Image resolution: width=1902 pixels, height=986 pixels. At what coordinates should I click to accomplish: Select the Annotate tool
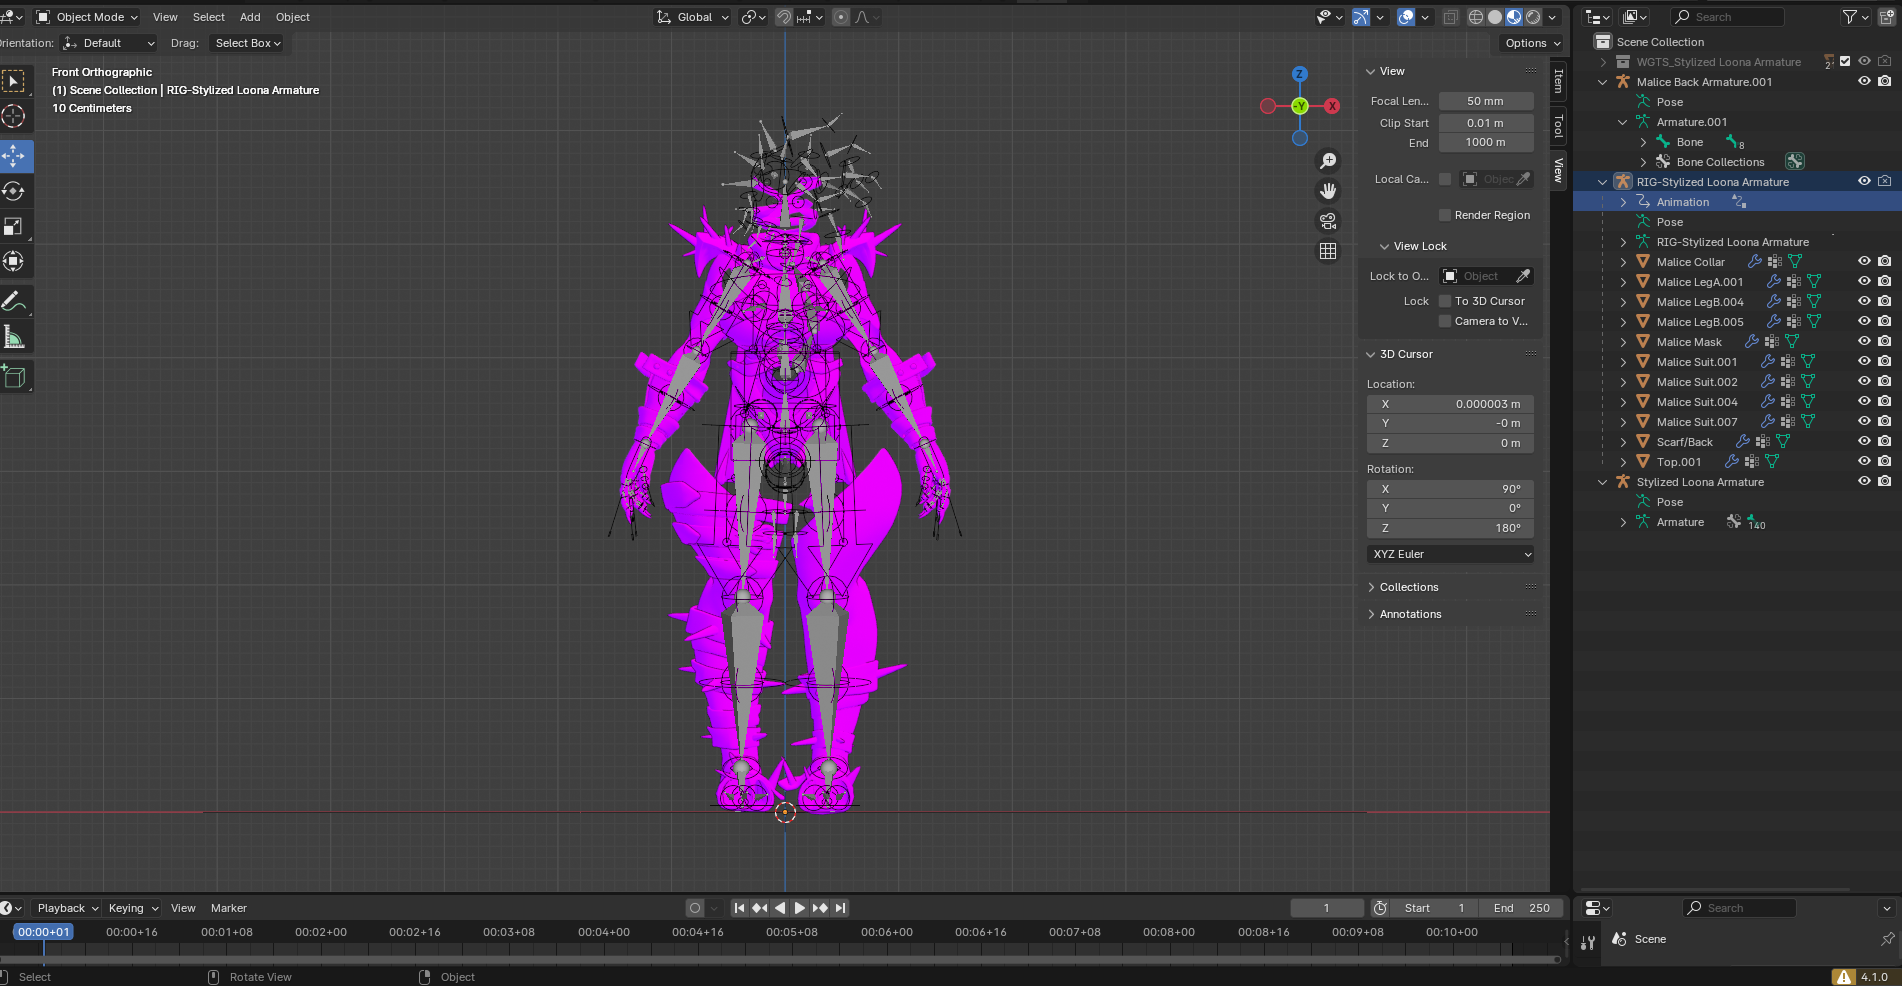[14, 301]
